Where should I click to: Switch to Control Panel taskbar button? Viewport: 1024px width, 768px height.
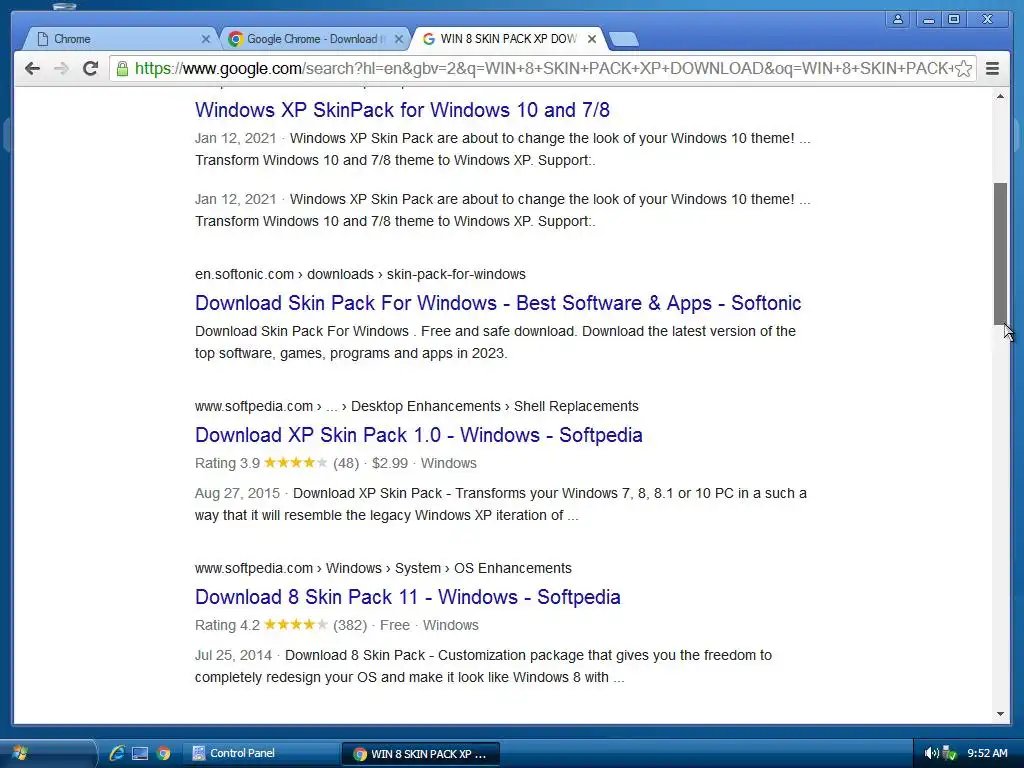tap(262, 754)
